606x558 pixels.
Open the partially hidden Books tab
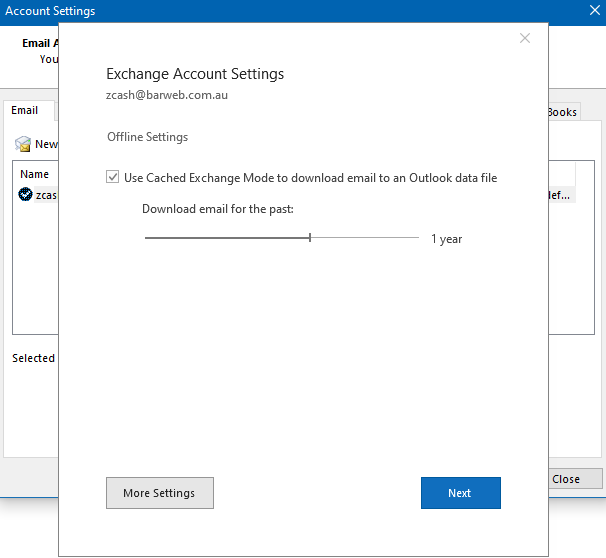pyautogui.click(x=562, y=112)
